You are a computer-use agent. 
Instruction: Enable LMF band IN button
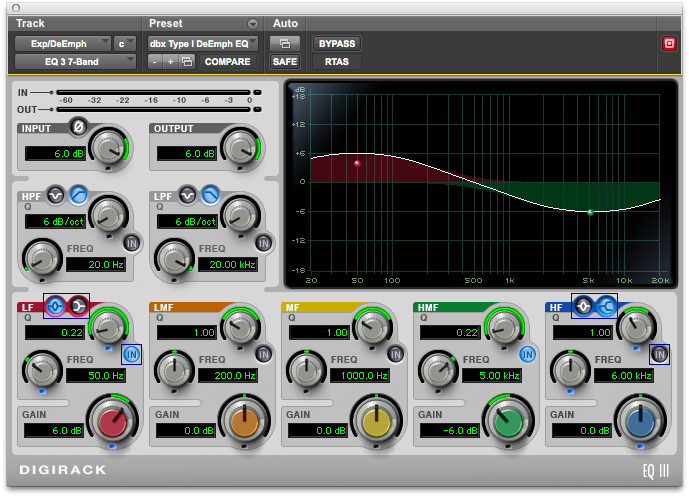264,354
